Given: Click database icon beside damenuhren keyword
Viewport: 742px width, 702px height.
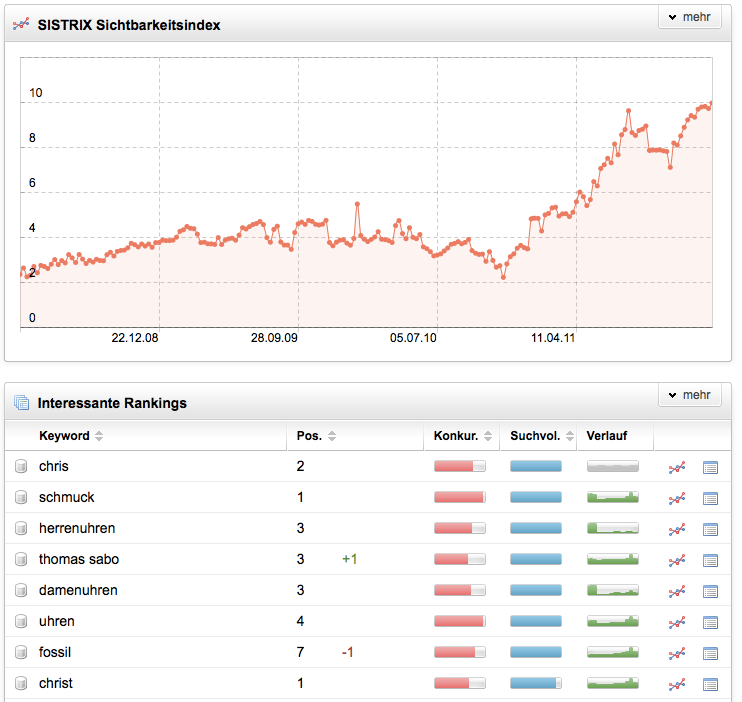Looking at the screenshot, I should click(x=21, y=591).
